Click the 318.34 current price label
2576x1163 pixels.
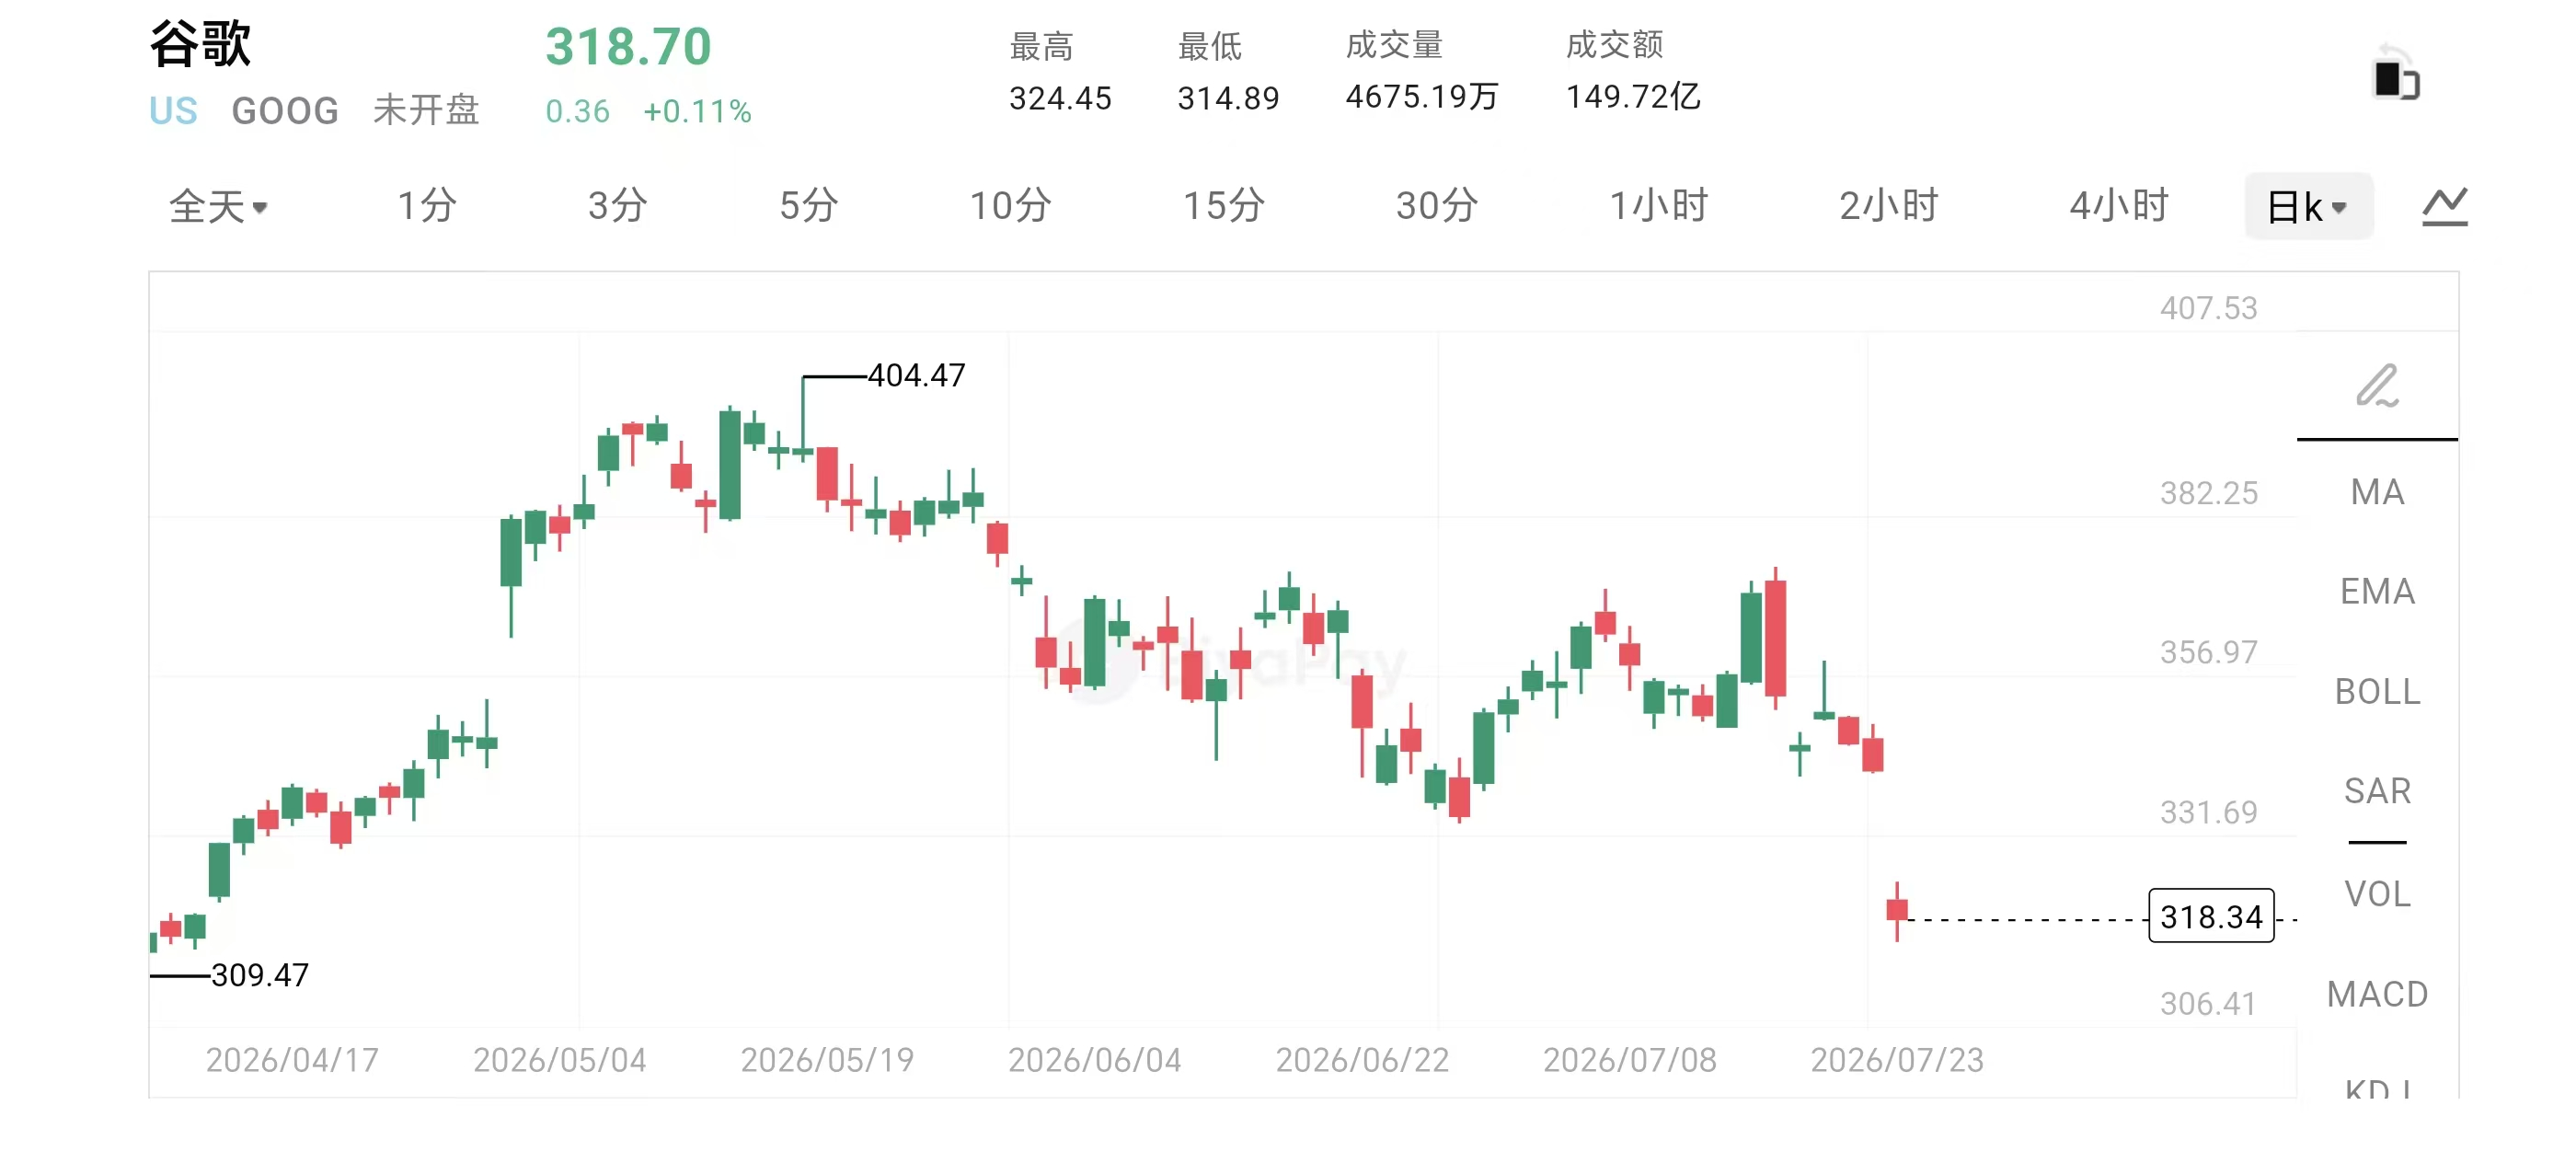pos(2211,916)
